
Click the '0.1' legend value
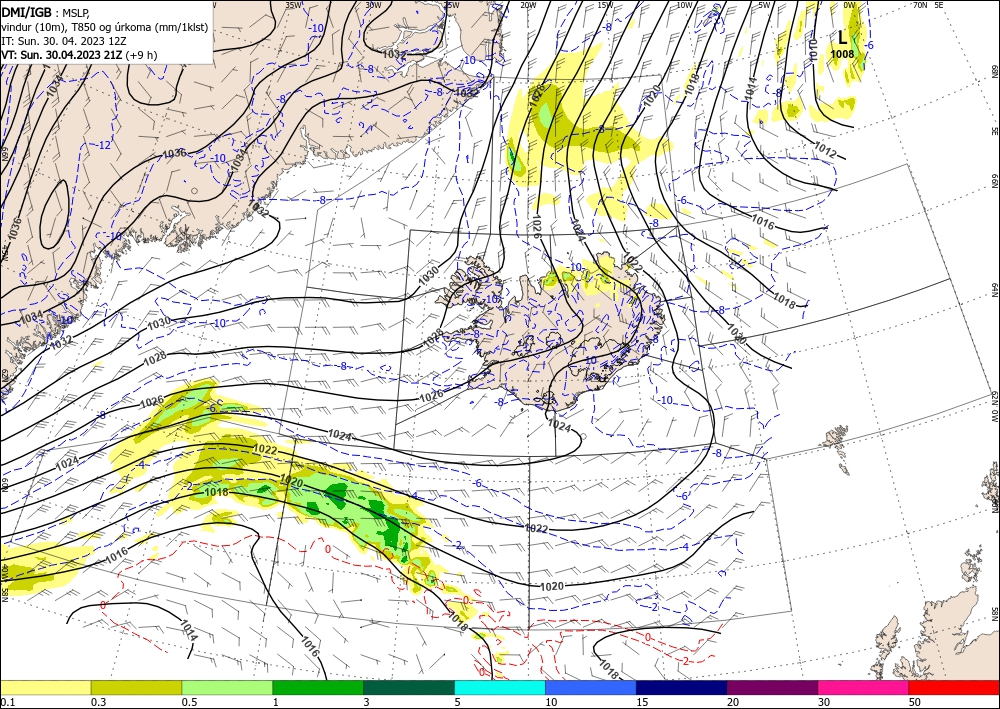(7, 702)
